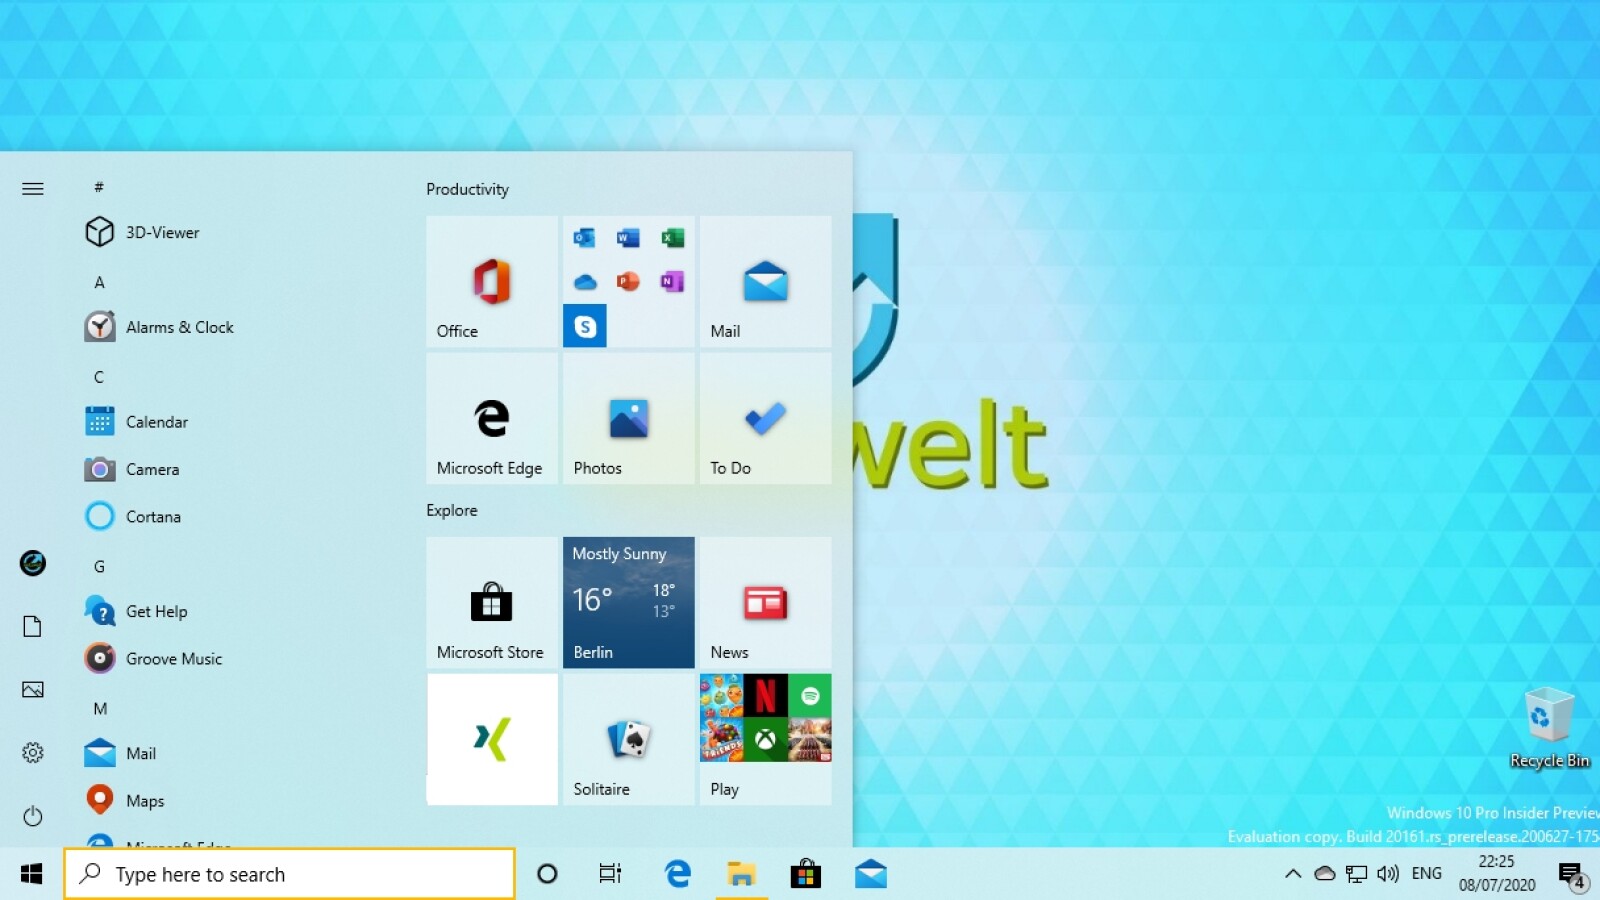Image resolution: width=1600 pixels, height=900 pixels.
Task: Jump via the letter G header
Action: coord(99,566)
